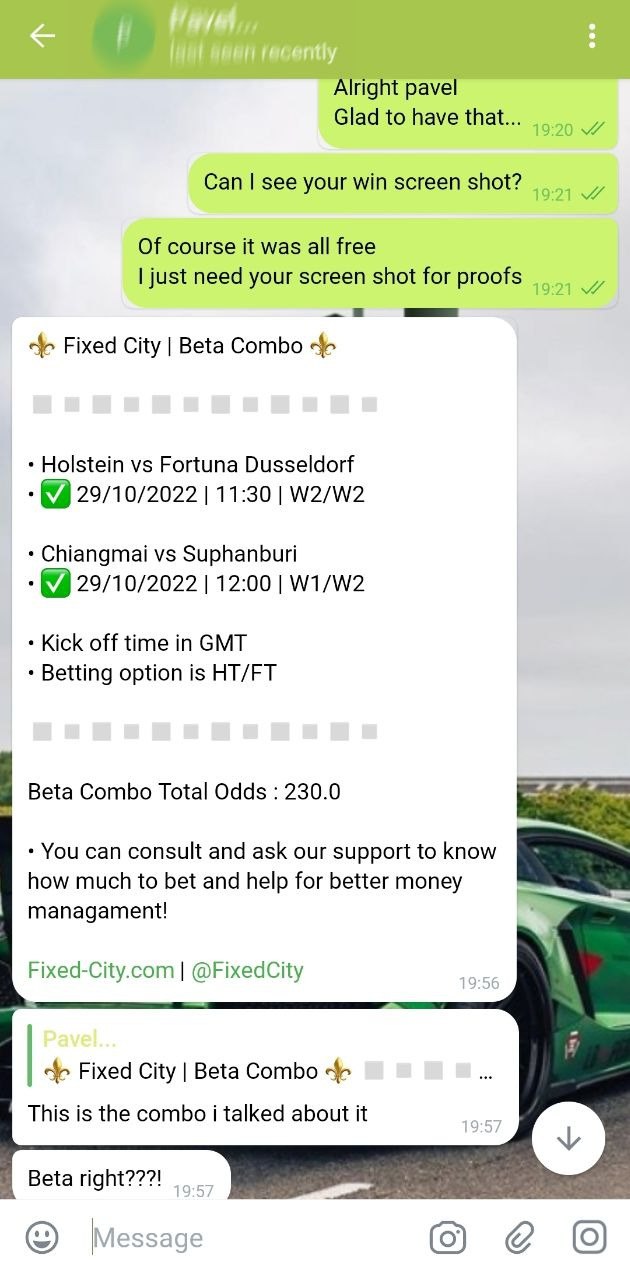Open the contact's blurred profile avatar
The image size is (630, 1280).
pyautogui.click(x=123, y=38)
